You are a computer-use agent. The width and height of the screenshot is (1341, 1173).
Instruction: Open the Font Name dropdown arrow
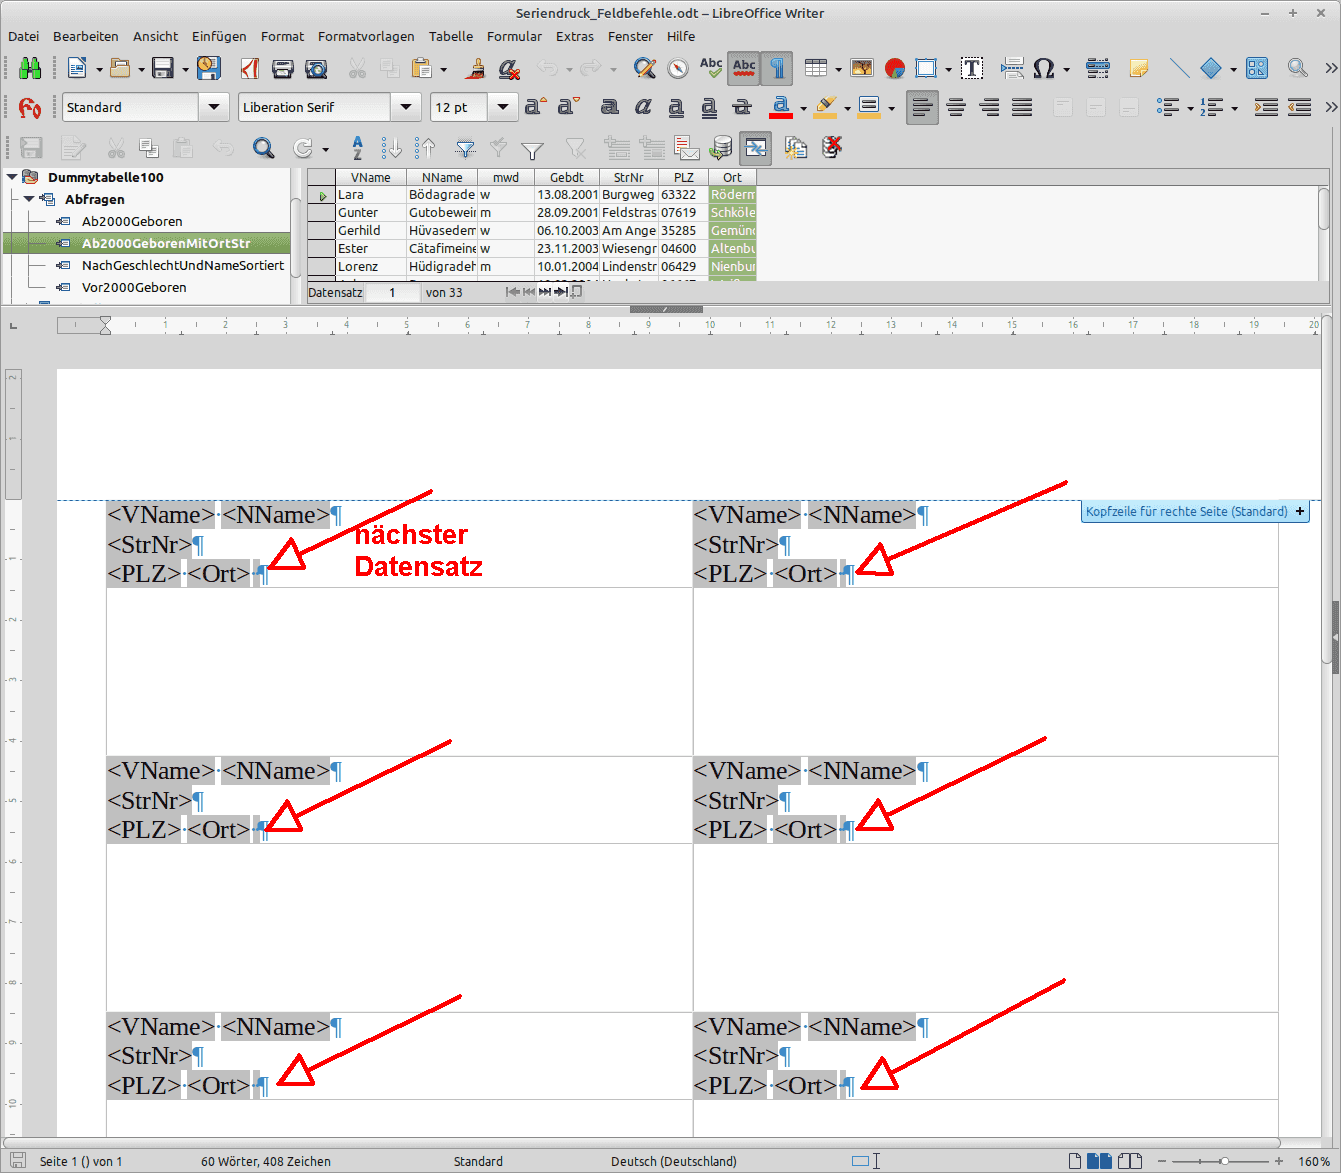pos(405,107)
